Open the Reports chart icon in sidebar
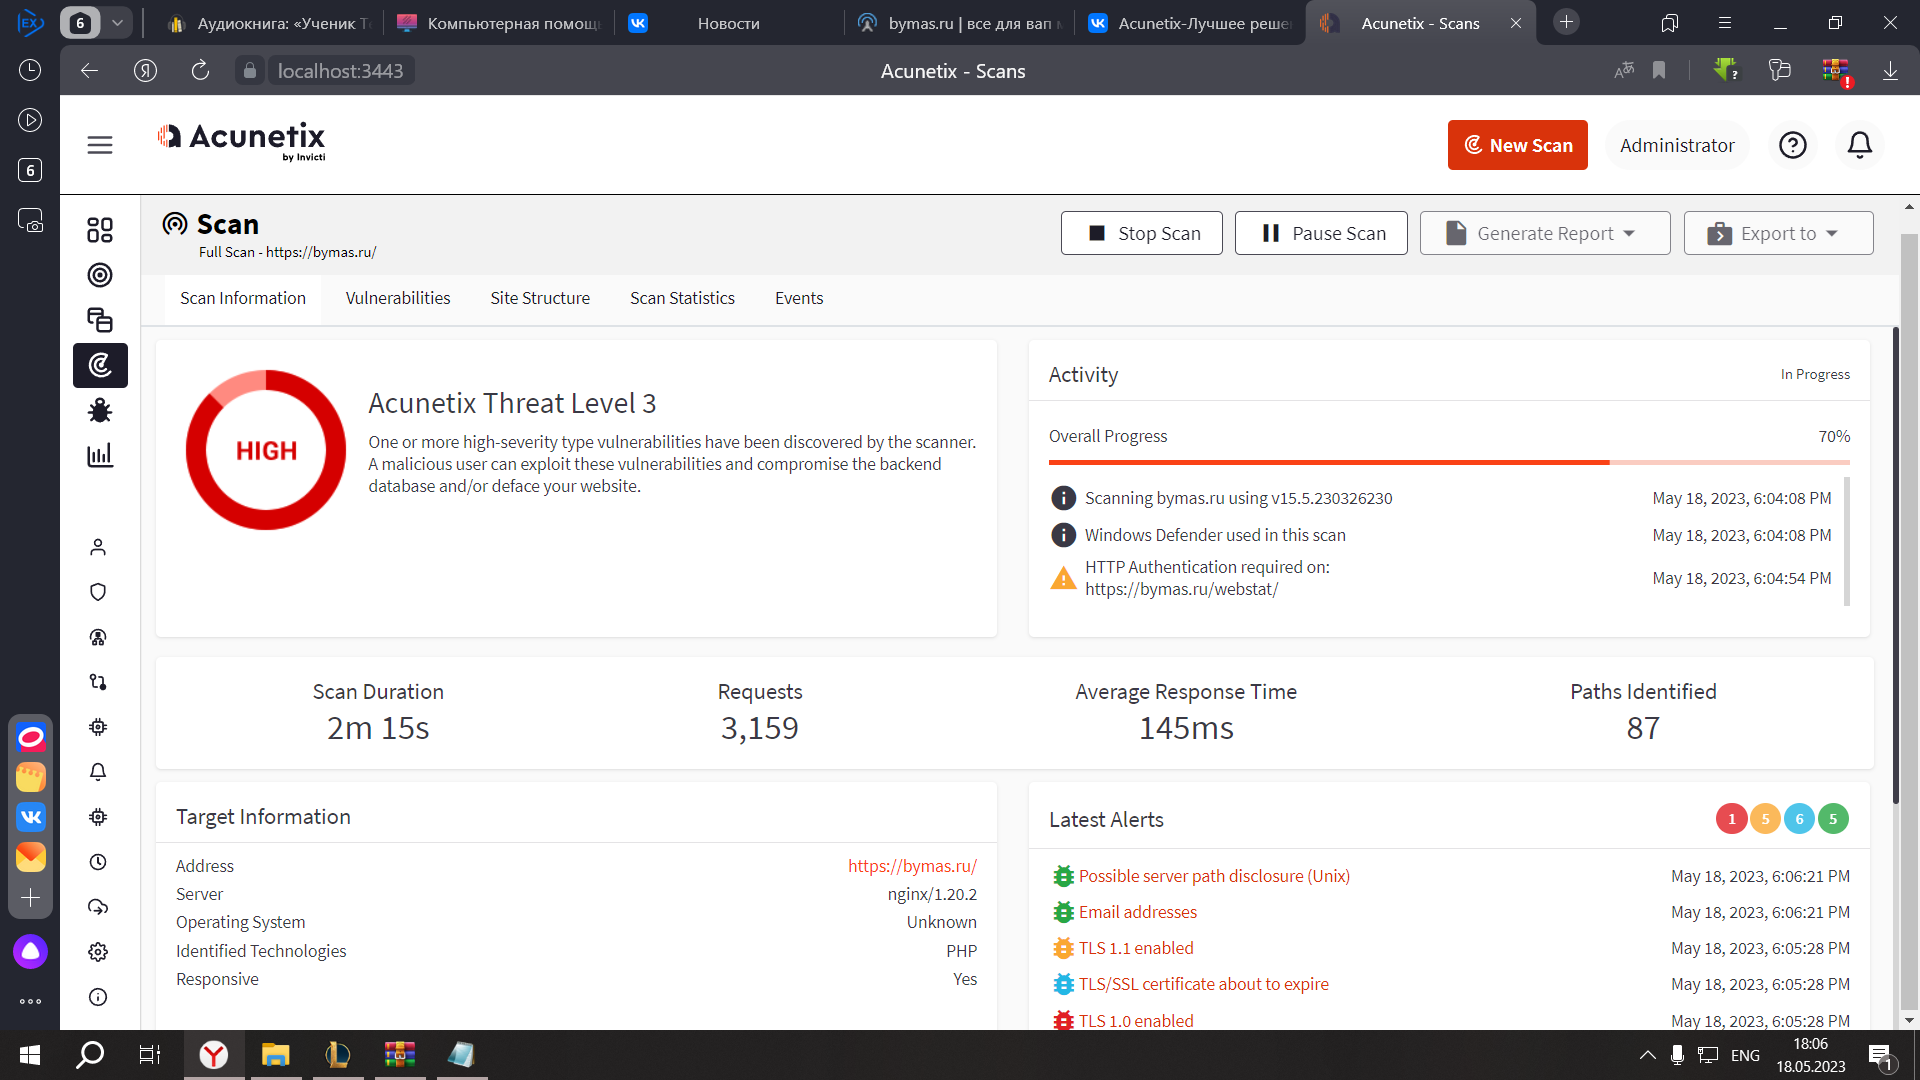The width and height of the screenshot is (1920, 1080). pyautogui.click(x=100, y=455)
